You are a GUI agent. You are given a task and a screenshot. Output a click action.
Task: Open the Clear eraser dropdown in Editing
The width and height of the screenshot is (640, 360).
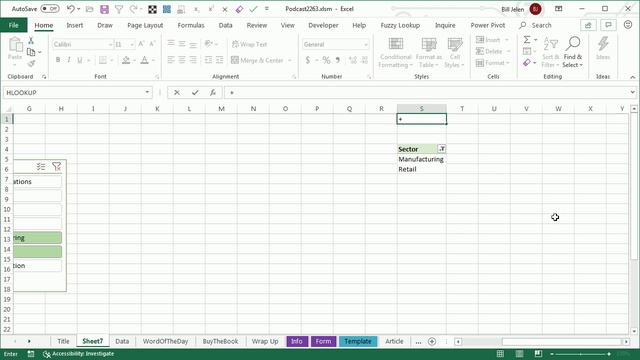pos(535,63)
